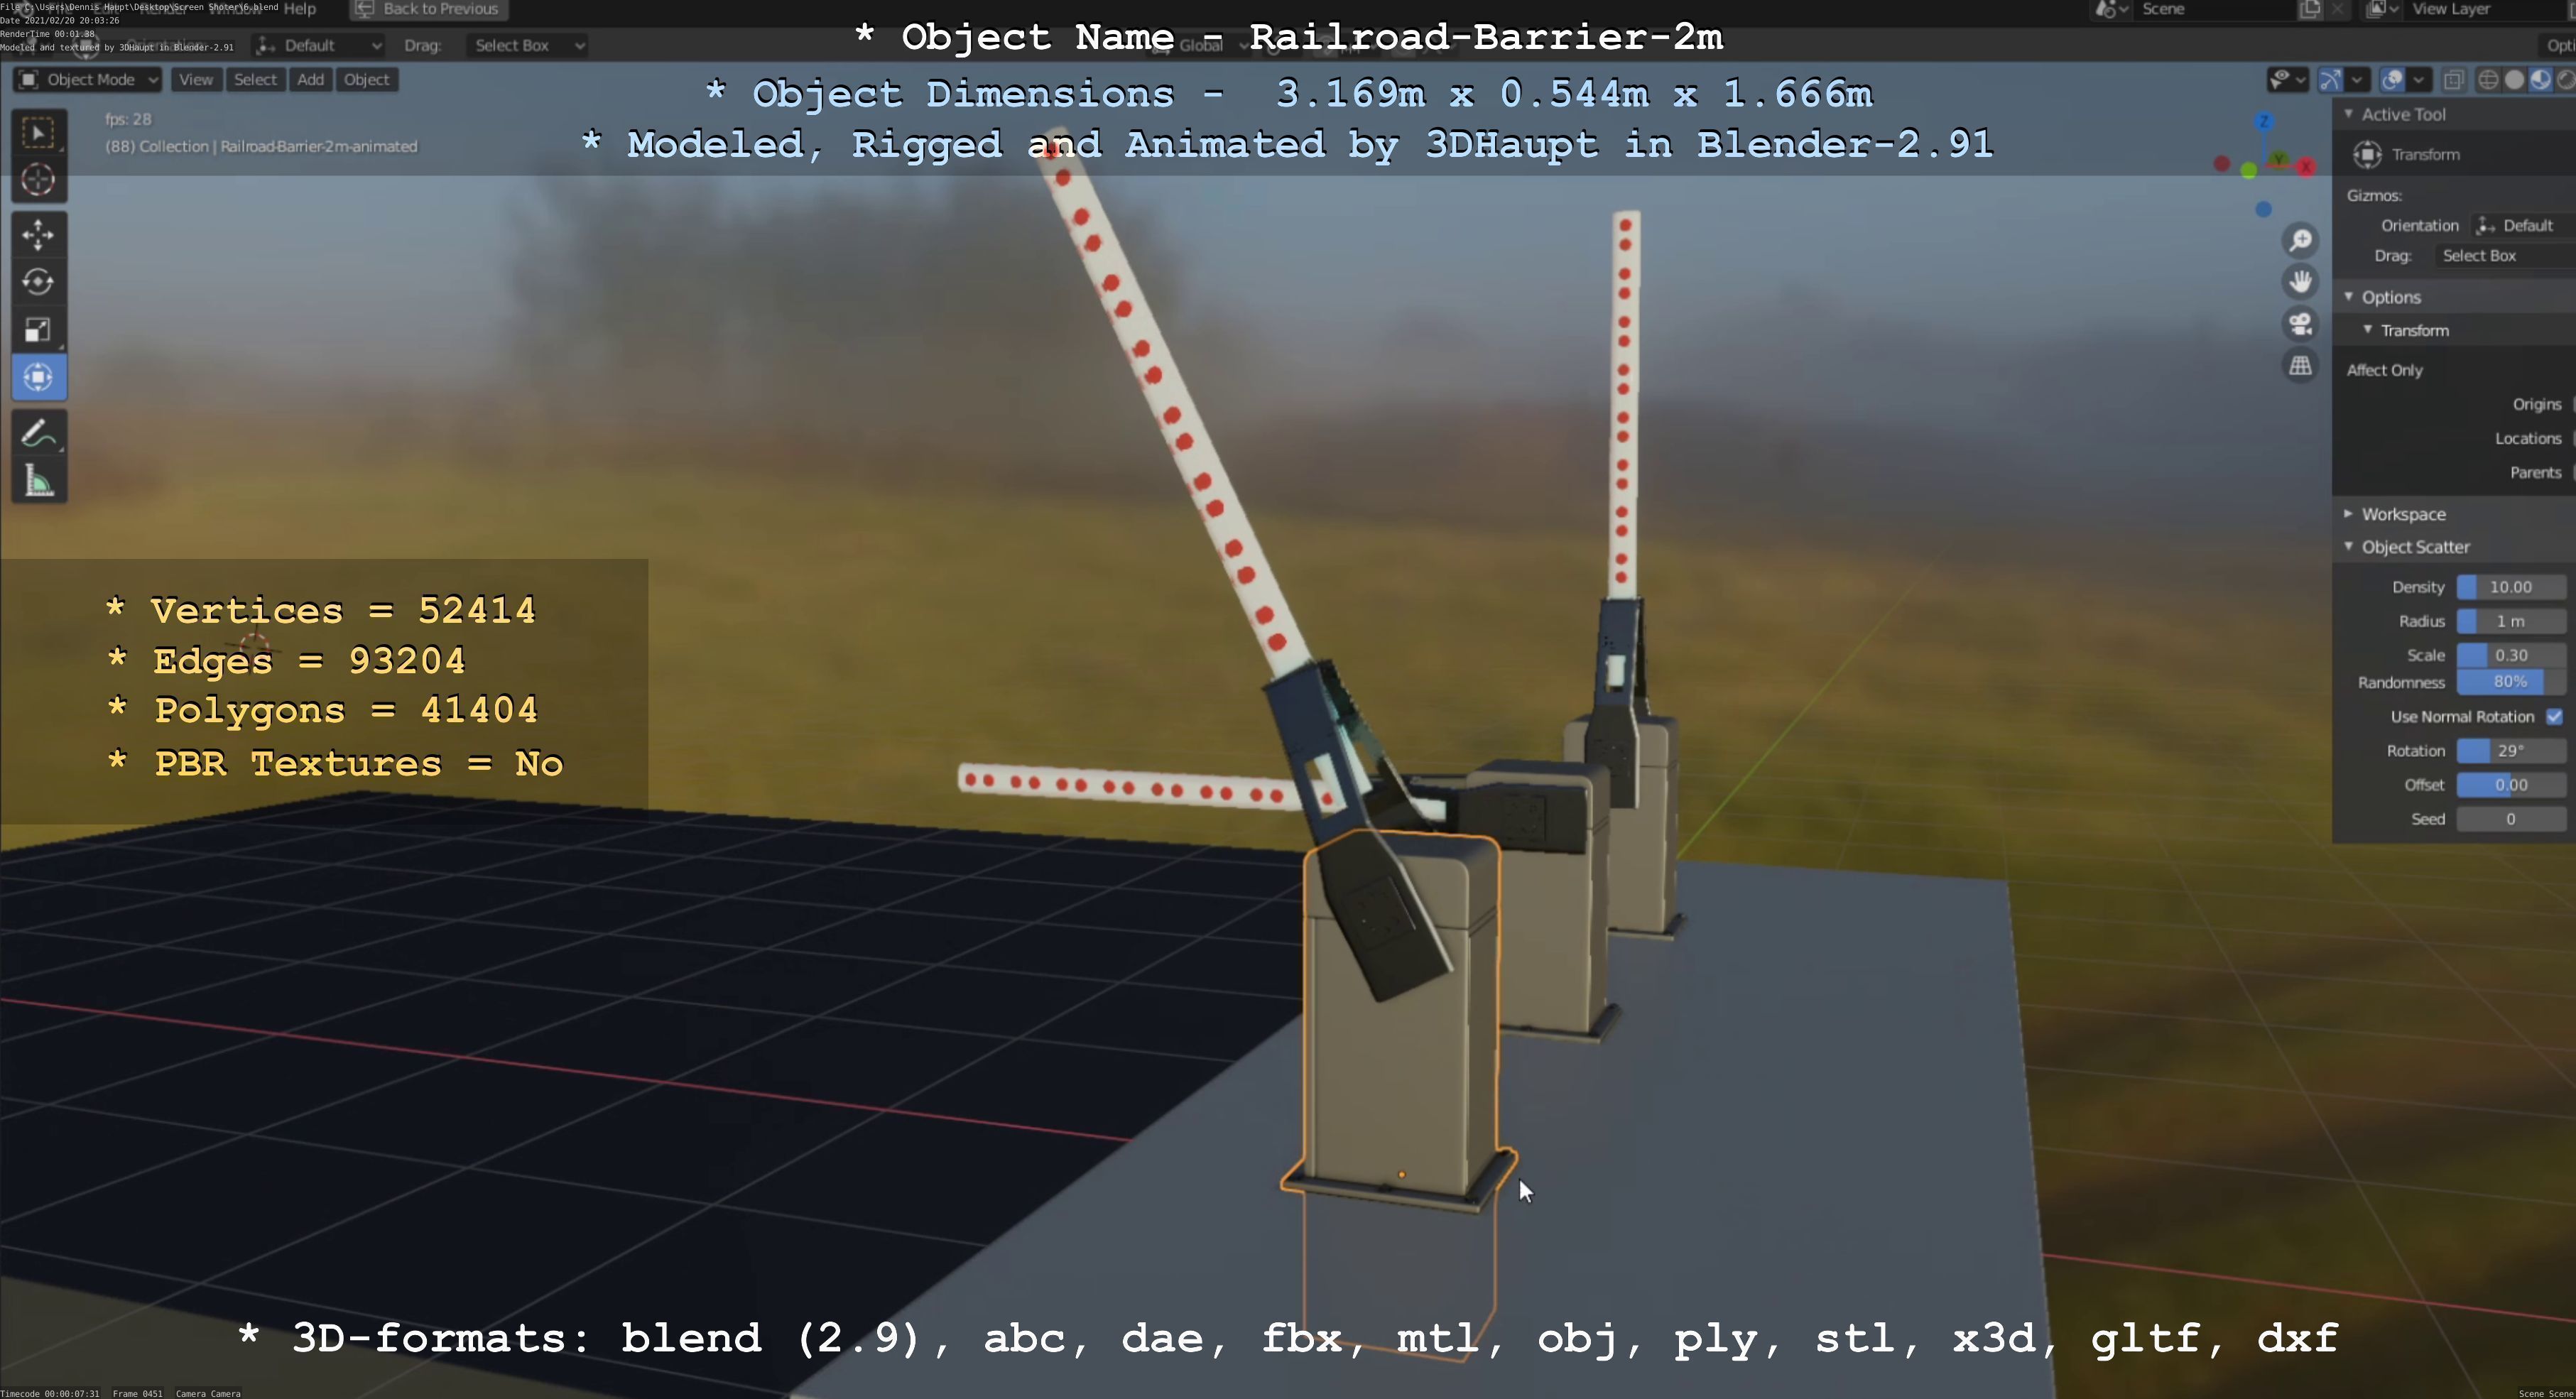2576x1399 pixels.
Task: Click the fps: 28 readout
Action: [x=128, y=119]
